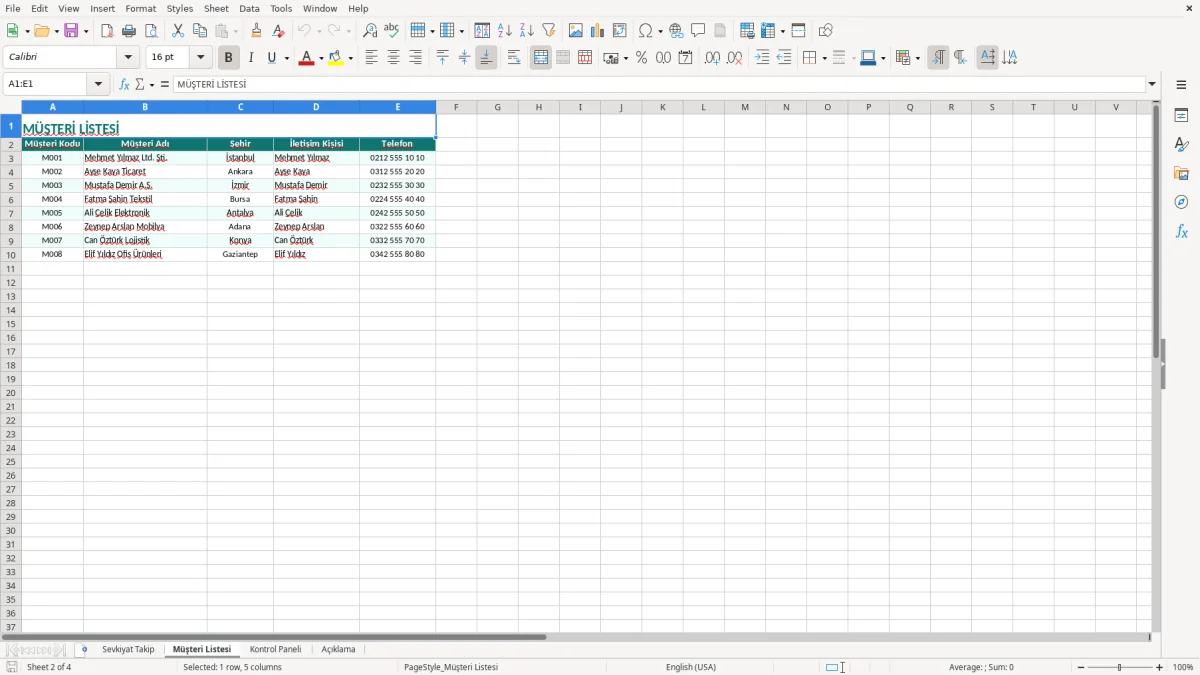The height and width of the screenshot is (675, 1200).
Task: Toggle Center Horizontally alignment
Action: click(393, 58)
